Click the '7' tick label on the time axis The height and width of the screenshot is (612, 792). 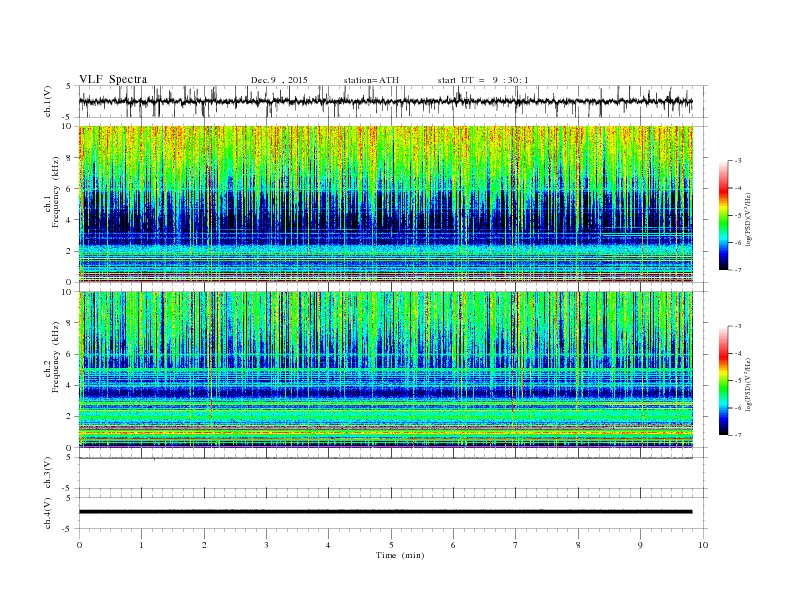click(x=516, y=545)
